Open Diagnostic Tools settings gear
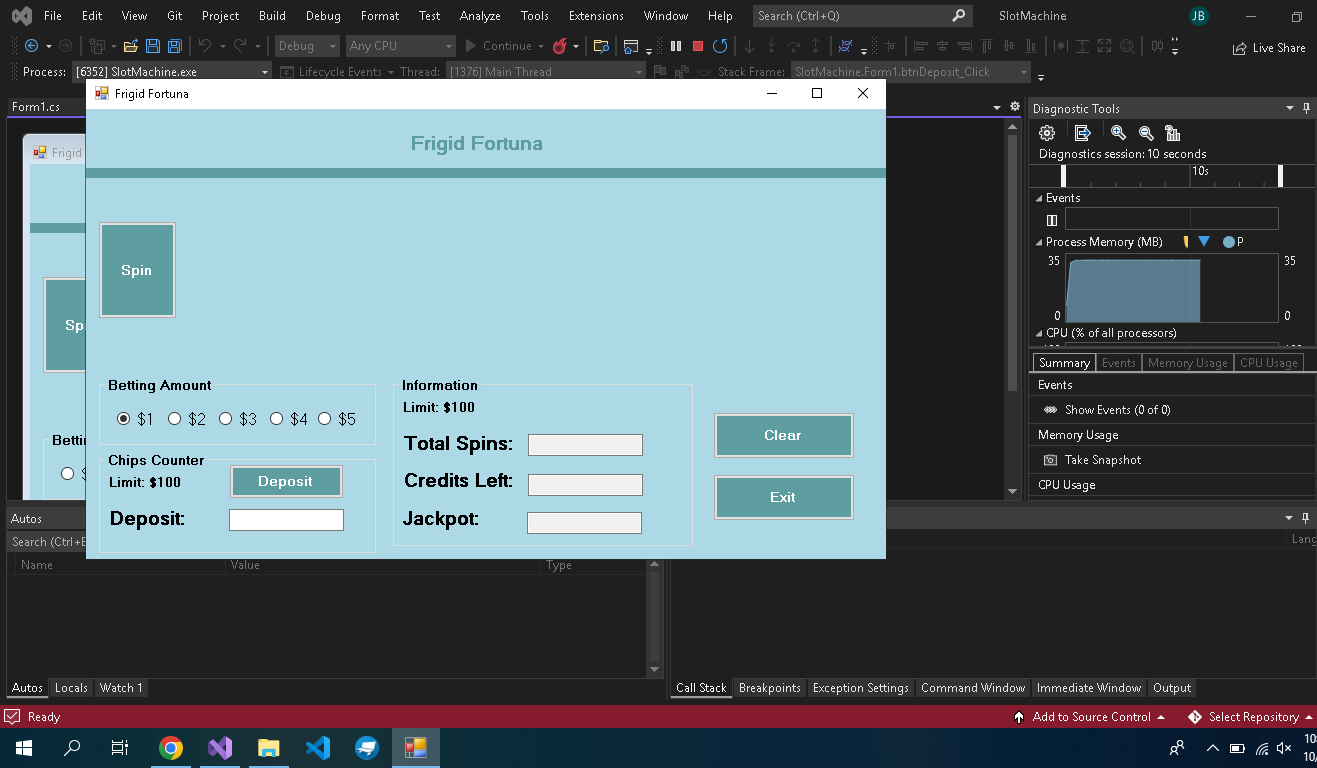Screen dimensions: 1317x768 click(1047, 133)
